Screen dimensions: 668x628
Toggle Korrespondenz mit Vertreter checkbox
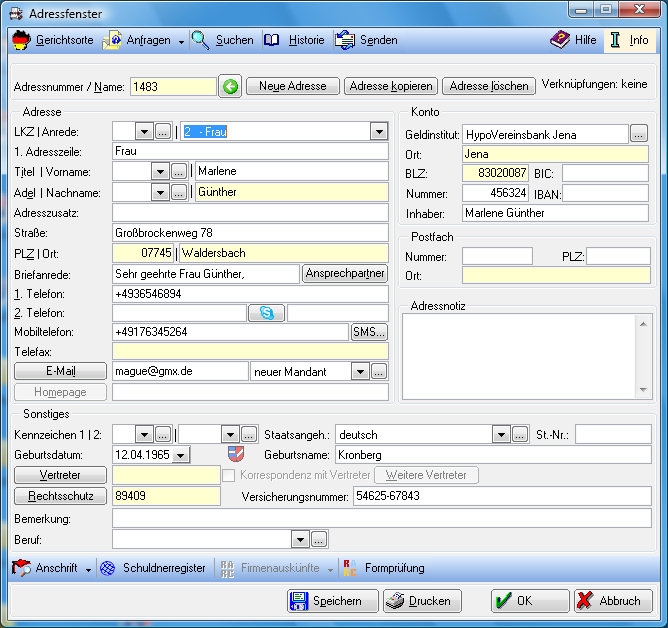coord(228,475)
